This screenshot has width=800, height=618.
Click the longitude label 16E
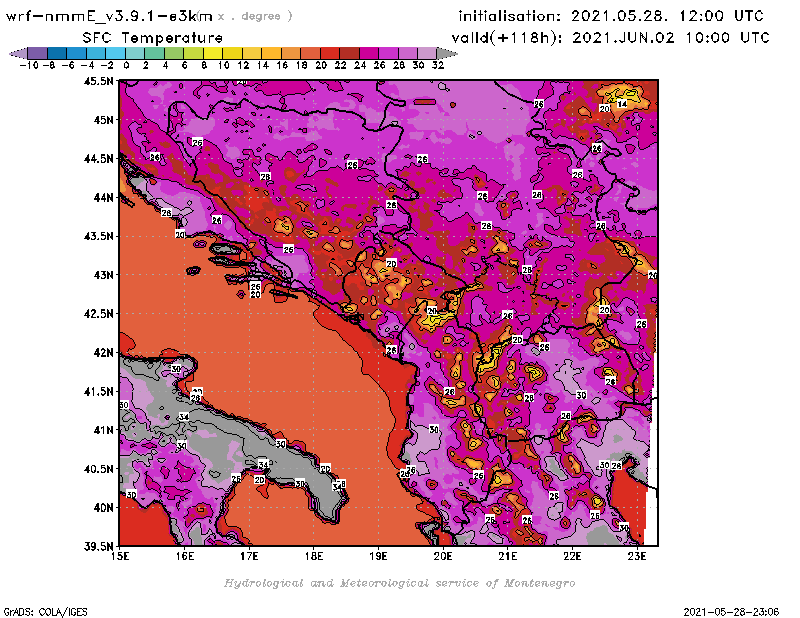click(x=185, y=556)
